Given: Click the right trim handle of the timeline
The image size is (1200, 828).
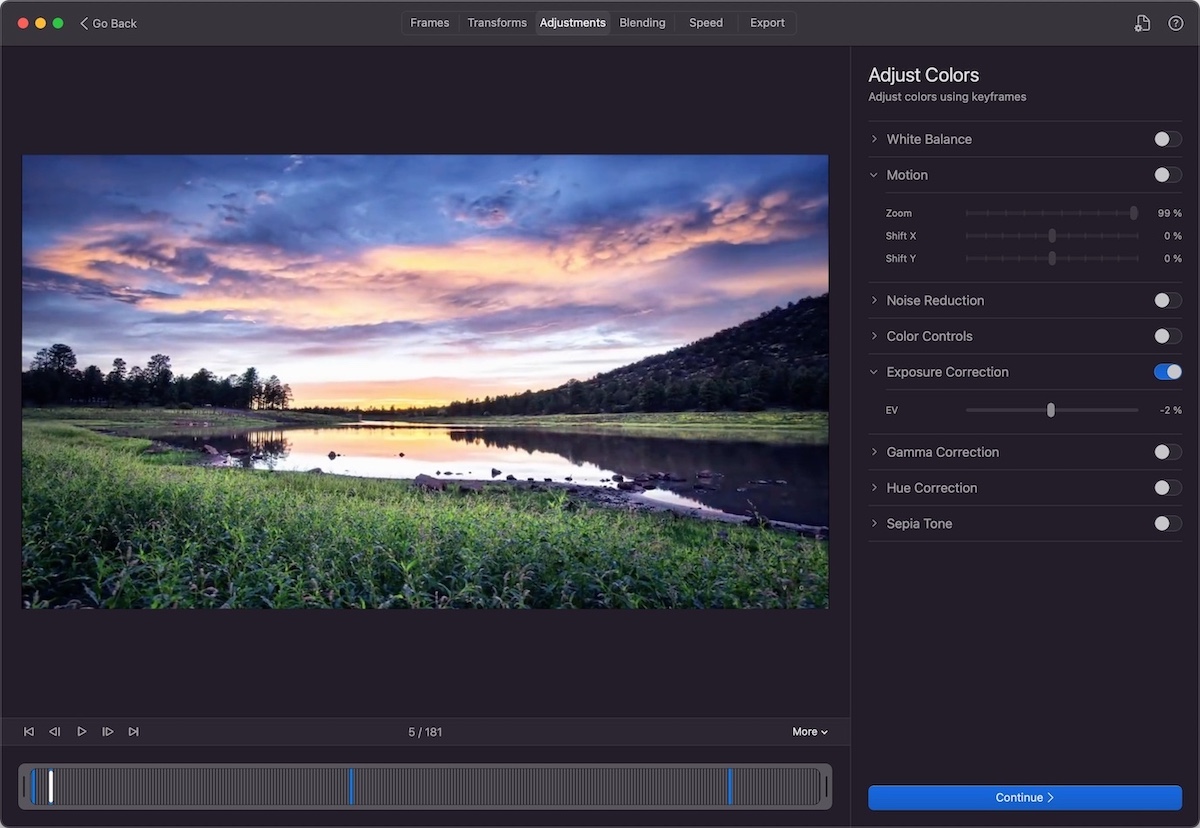Looking at the screenshot, I should click(826, 786).
